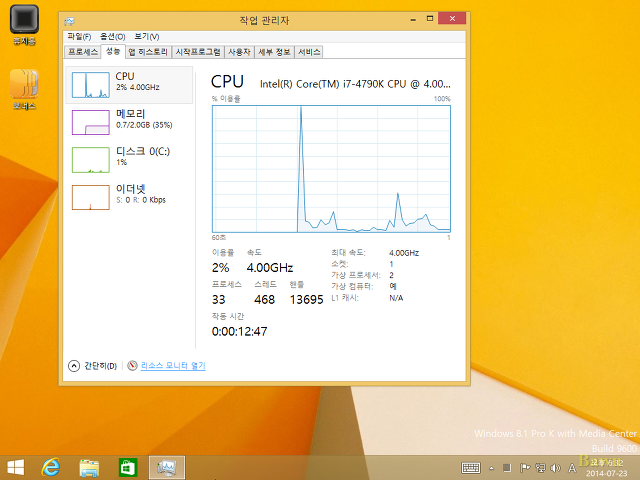Click the 13695 handle count value
The height and width of the screenshot is (480, 640).
307,300
